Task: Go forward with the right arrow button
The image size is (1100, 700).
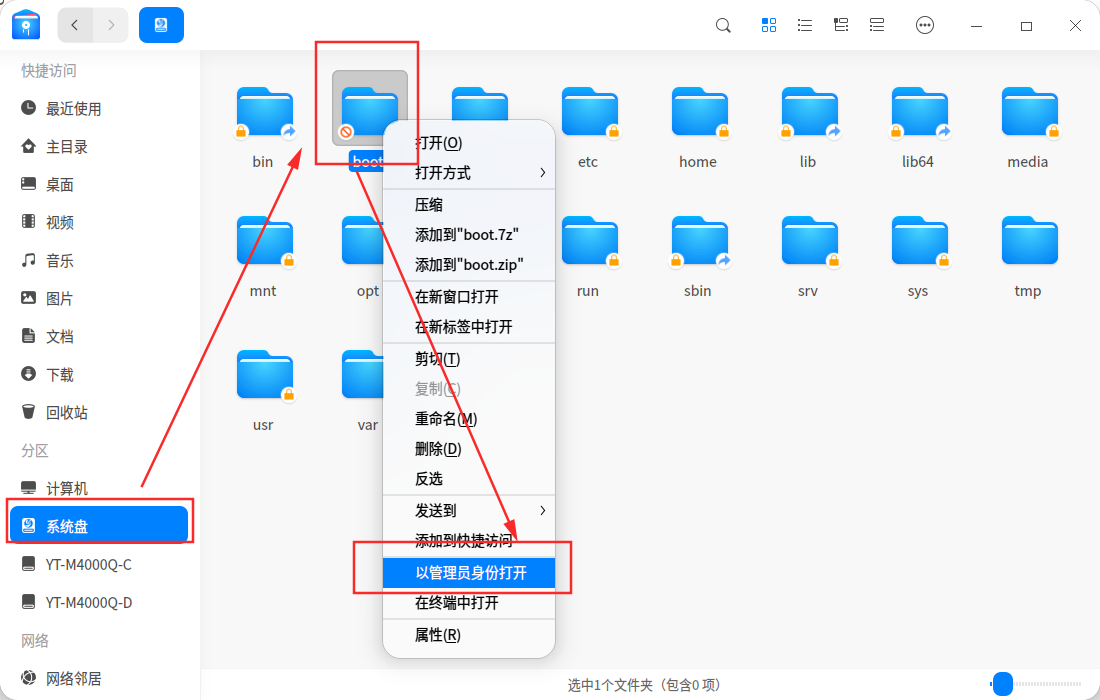Action: pos(111,25)
